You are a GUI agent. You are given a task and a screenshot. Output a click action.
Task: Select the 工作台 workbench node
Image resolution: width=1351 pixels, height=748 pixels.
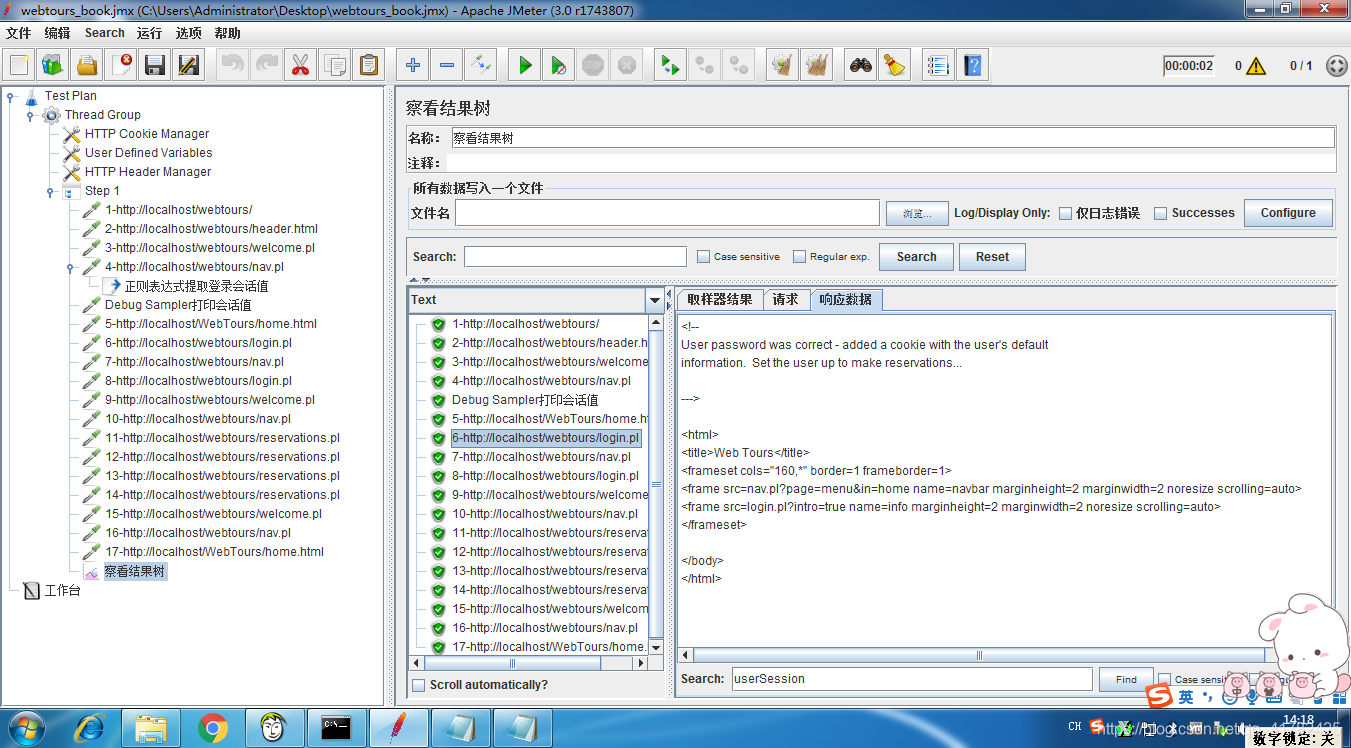pos(62,591)
